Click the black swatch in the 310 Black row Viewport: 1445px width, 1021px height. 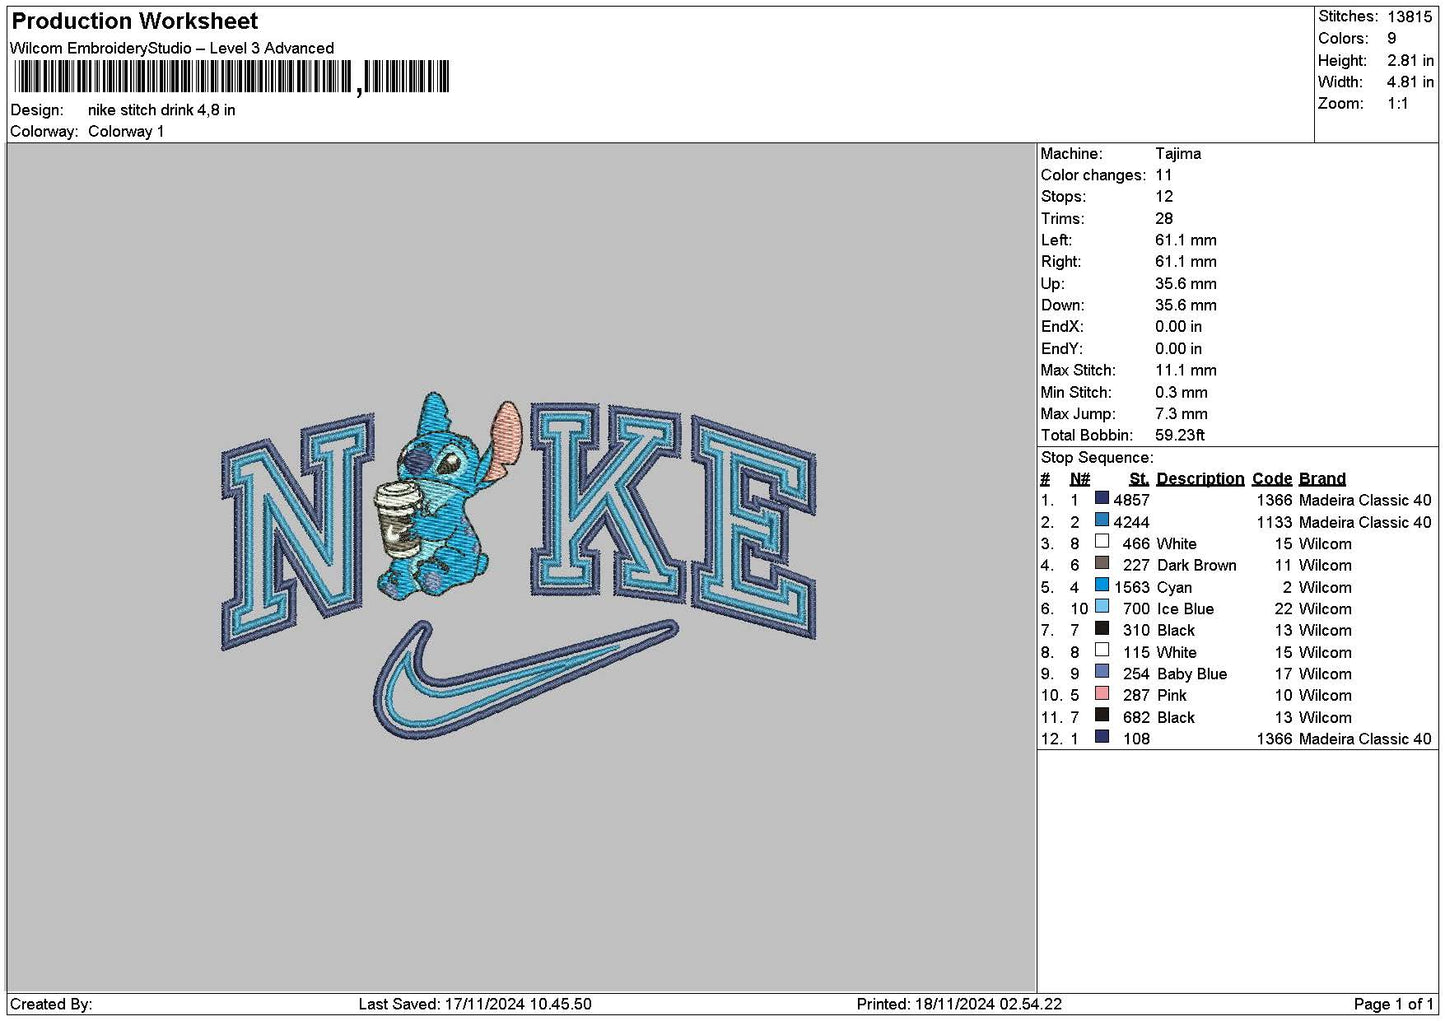(1101, 629)
